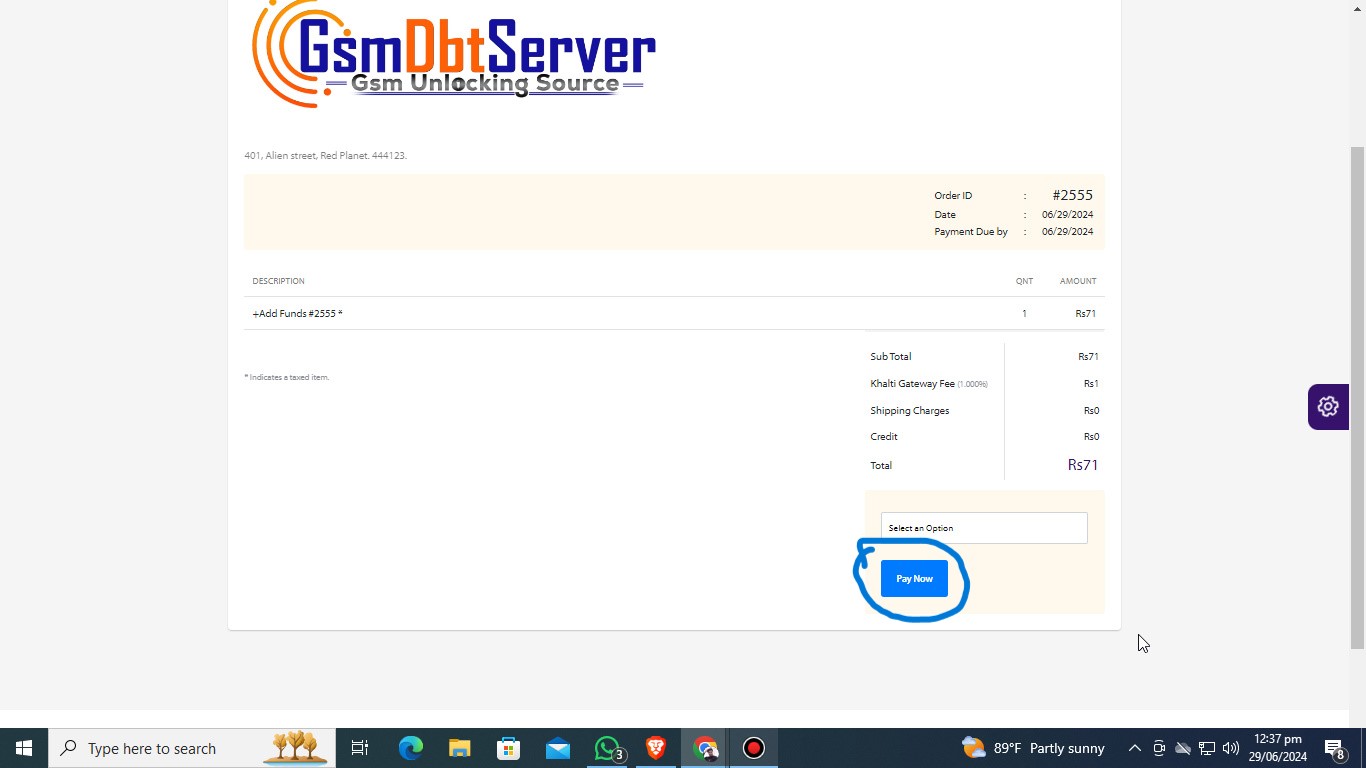Click the Windows Start button
This screenshot has height=768, width=1366.
[24, 748]
